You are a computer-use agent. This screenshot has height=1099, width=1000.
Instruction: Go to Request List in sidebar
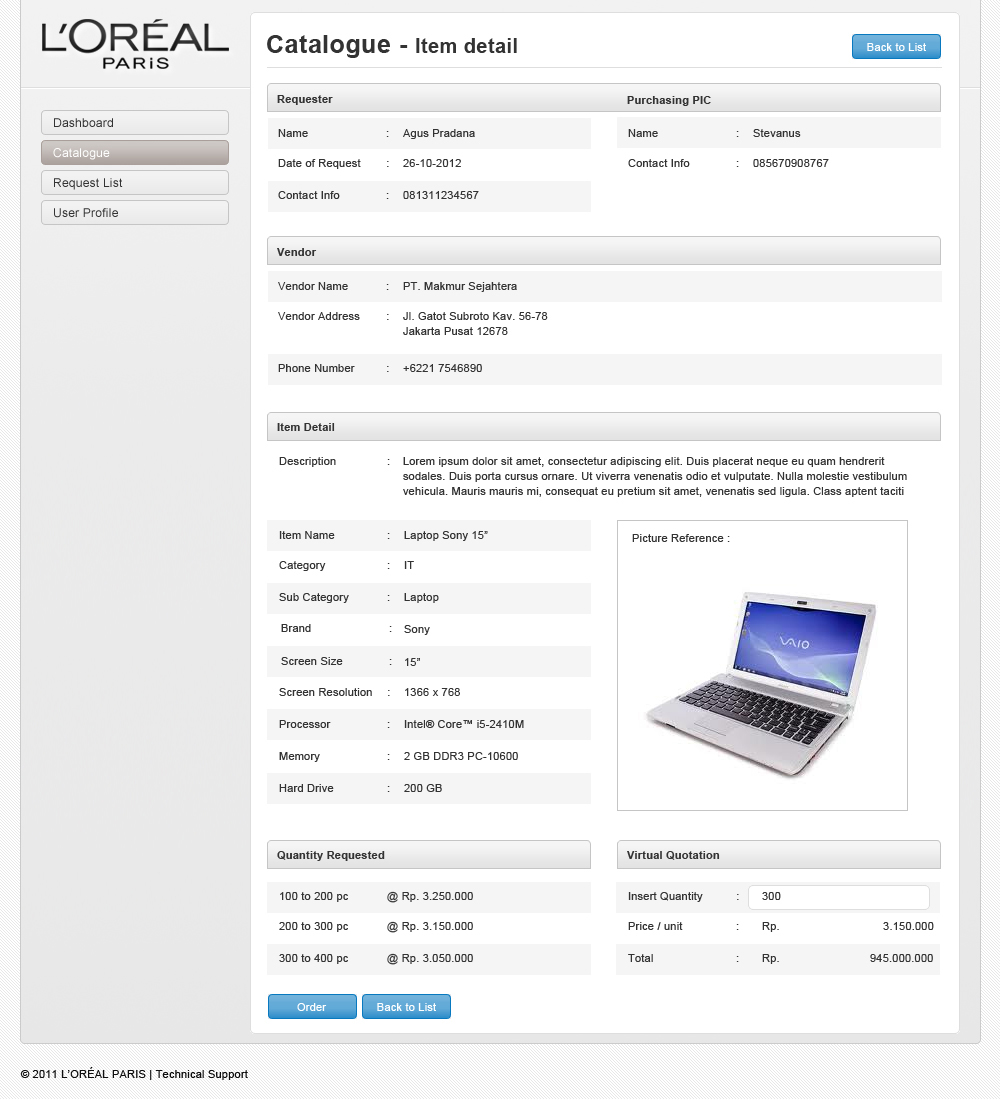point(135,183)
